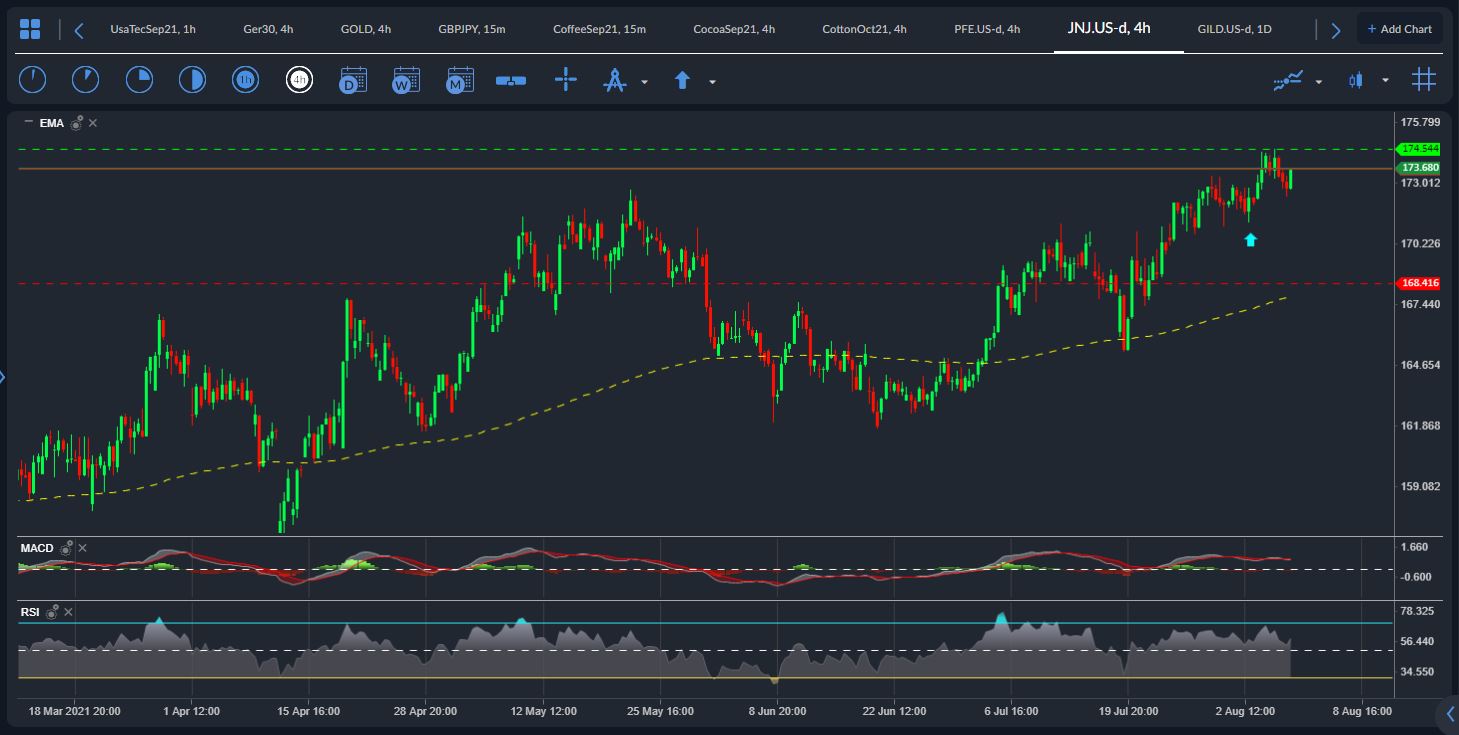Remove the RSI indicator panel
Image resolution: width=1459 pixels, height=735 pixels.
pyautogui.click(x=69, y=611)
